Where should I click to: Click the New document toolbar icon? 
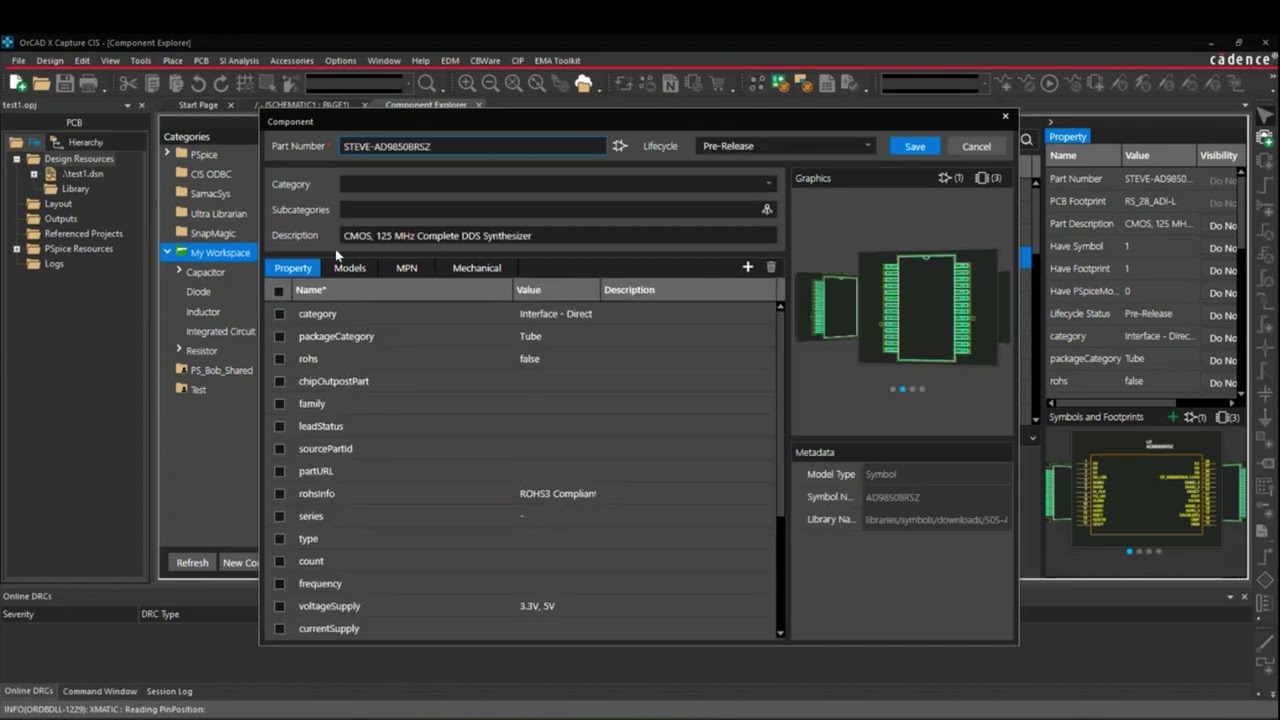tap(18, 84)
